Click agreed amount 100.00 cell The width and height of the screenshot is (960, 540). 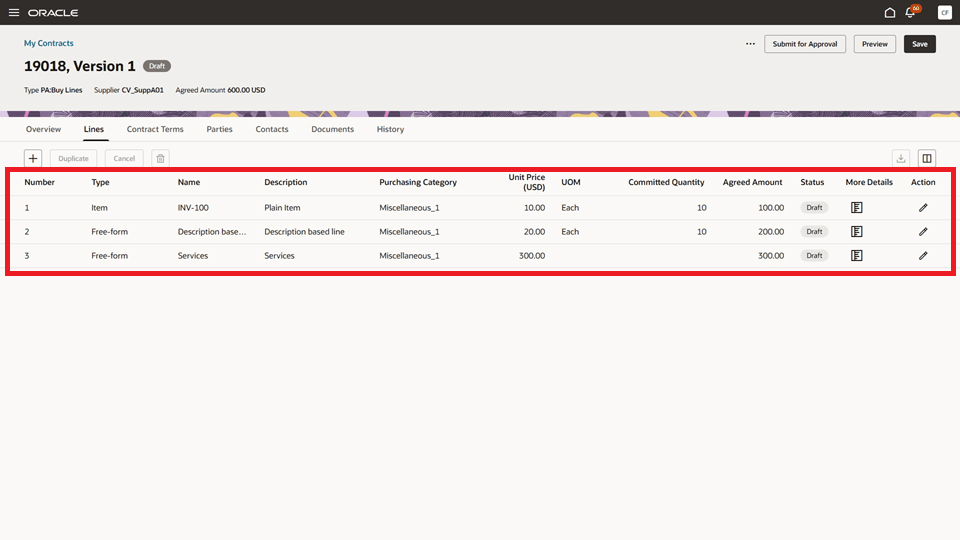[x=771, y=208]
